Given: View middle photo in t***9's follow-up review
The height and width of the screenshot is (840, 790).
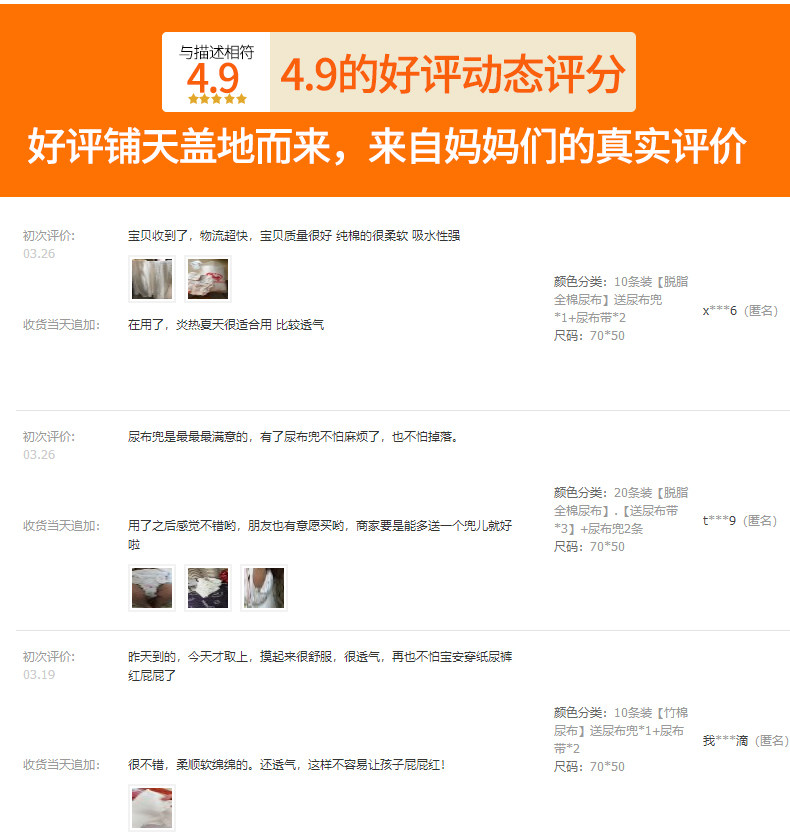Looking at the screenshot, I should (x=208, y=588).
